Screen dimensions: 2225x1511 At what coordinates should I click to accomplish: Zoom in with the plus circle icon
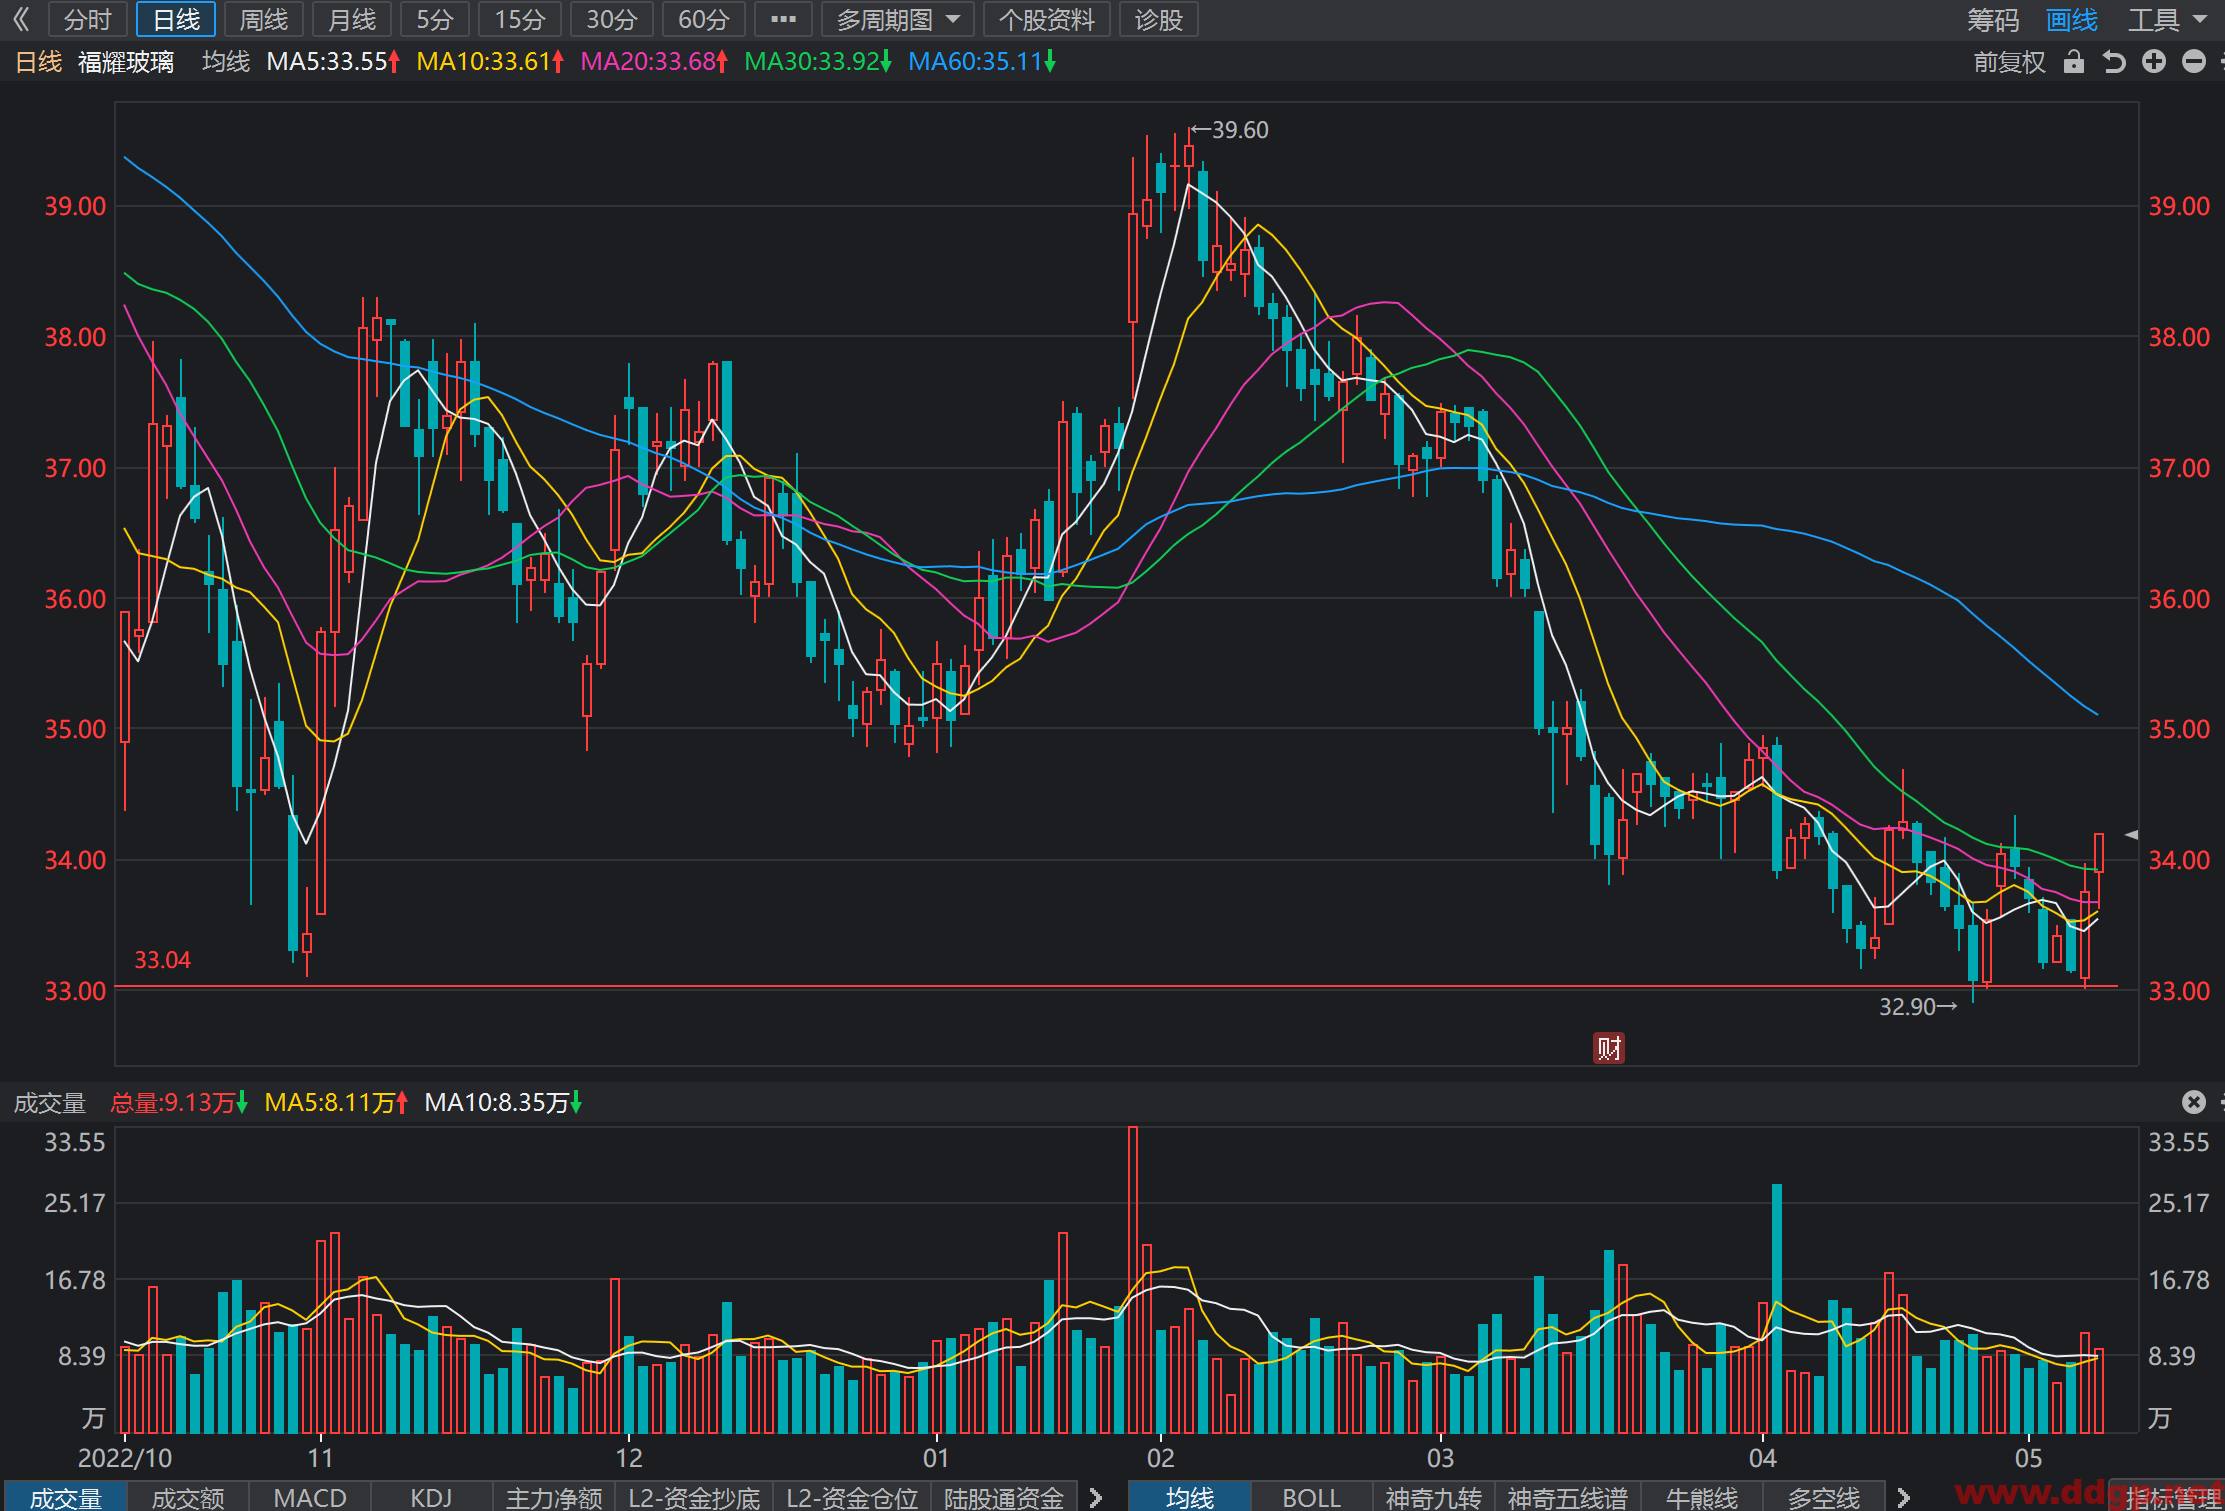2154,62
